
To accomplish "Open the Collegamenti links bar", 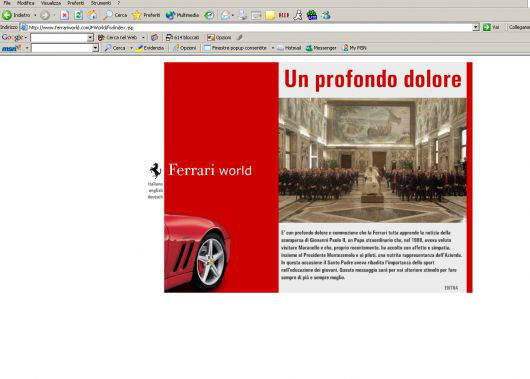I will (x=519, y=27).
